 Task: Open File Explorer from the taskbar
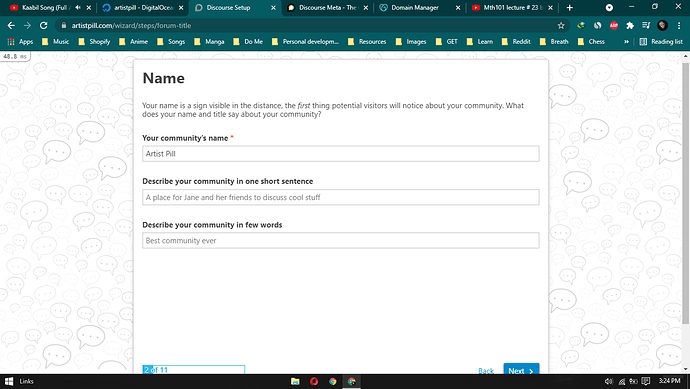[295, 382]
